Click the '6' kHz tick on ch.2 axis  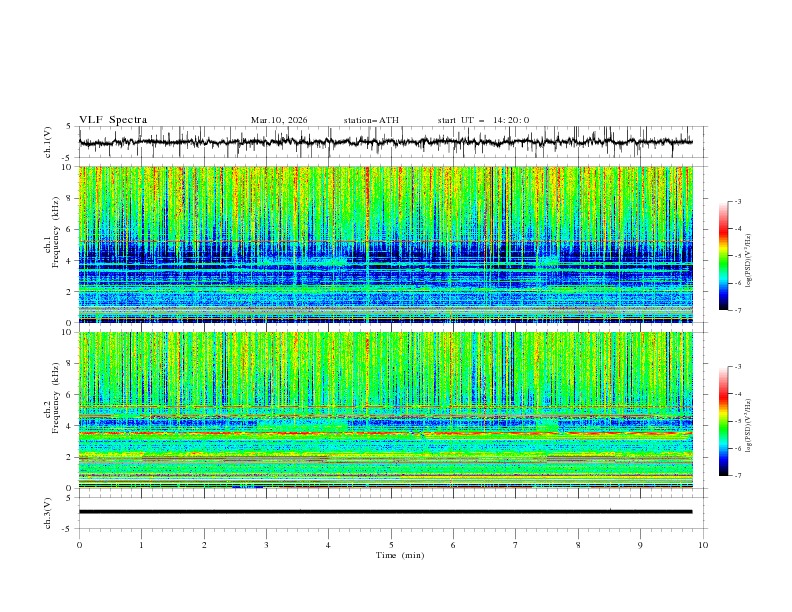(69, 394)
